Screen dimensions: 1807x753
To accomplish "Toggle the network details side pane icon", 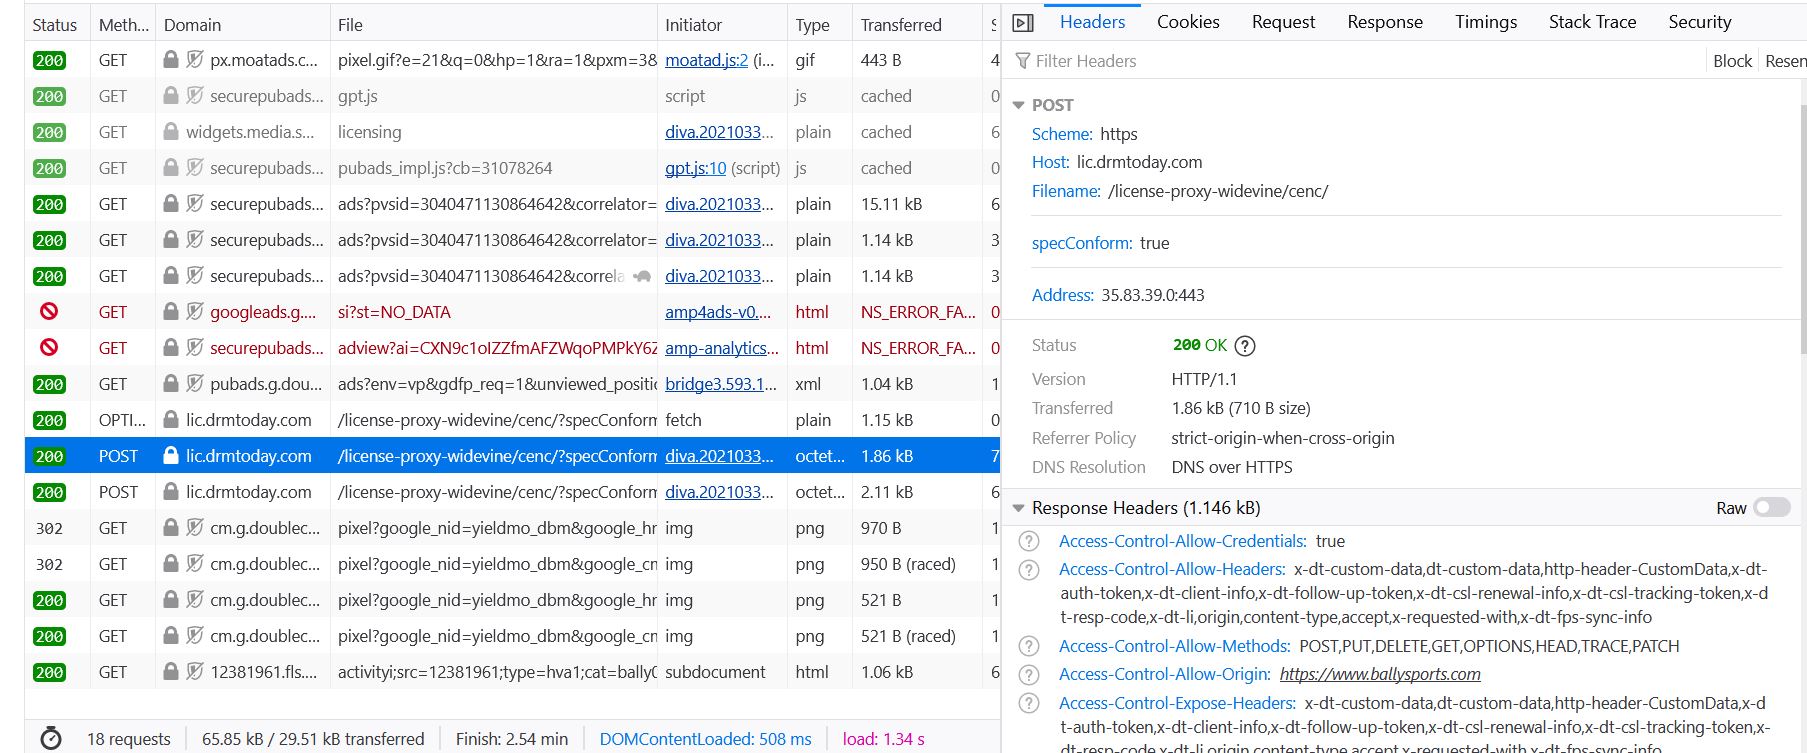I will (x=1022, y=23).
